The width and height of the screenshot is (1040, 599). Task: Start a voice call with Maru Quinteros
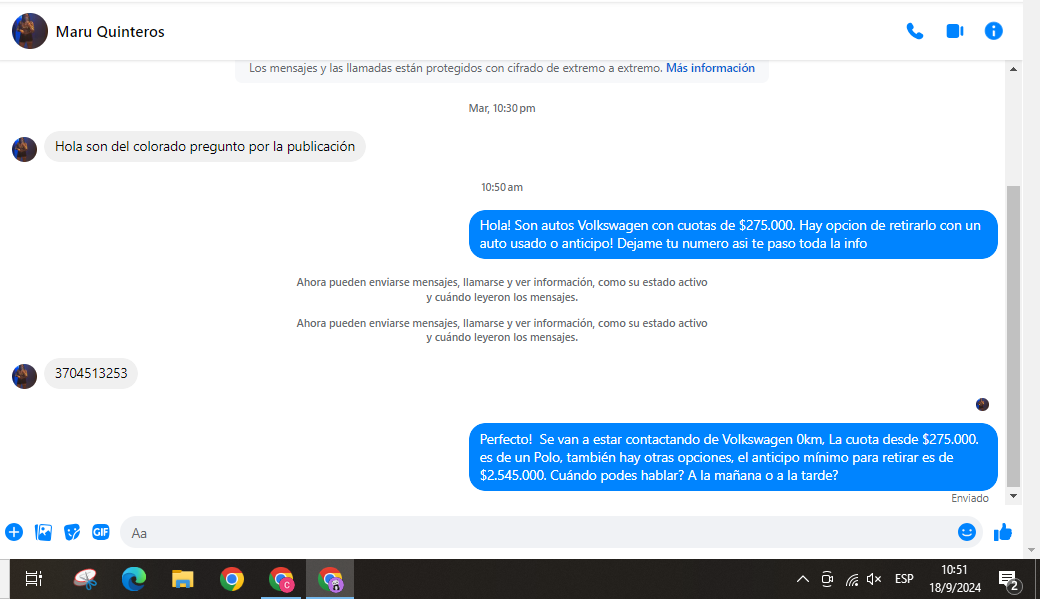pyautogui.click(x=915, y=31)
